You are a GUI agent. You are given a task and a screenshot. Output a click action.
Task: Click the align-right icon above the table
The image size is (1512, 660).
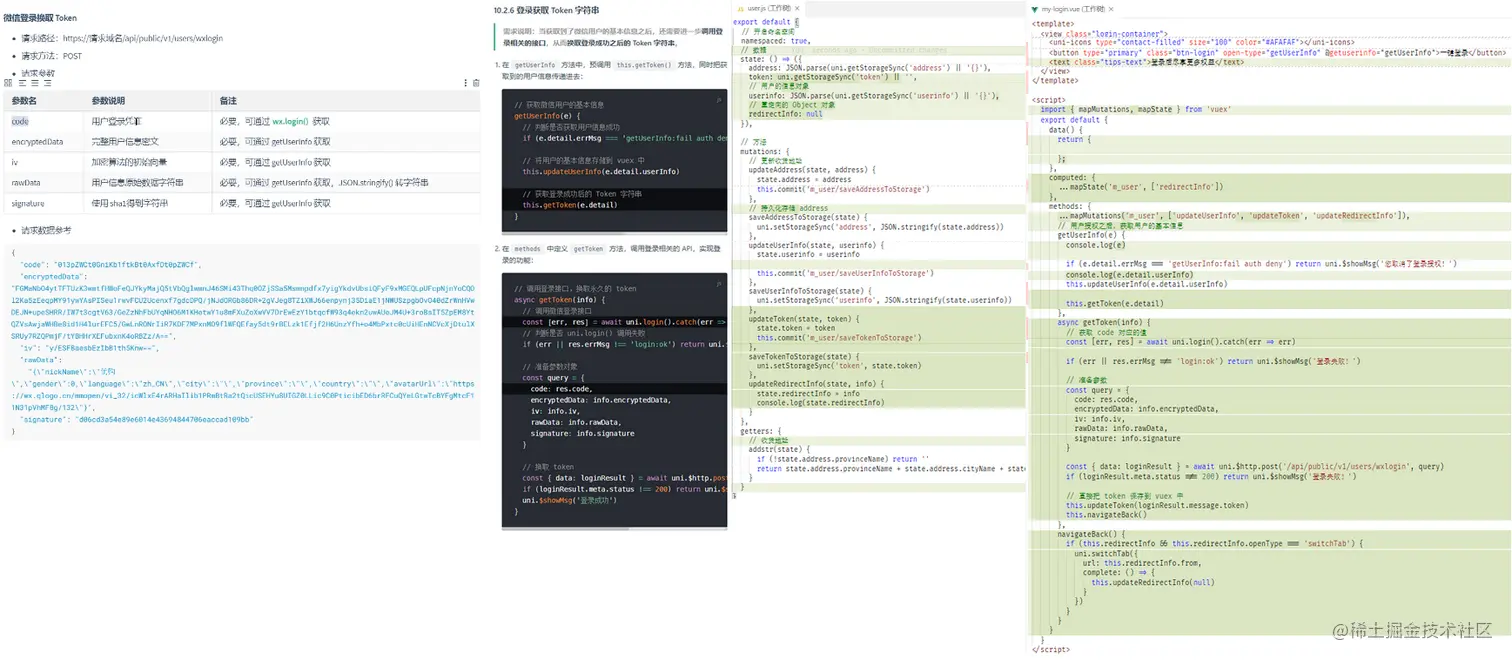(48, 83)
